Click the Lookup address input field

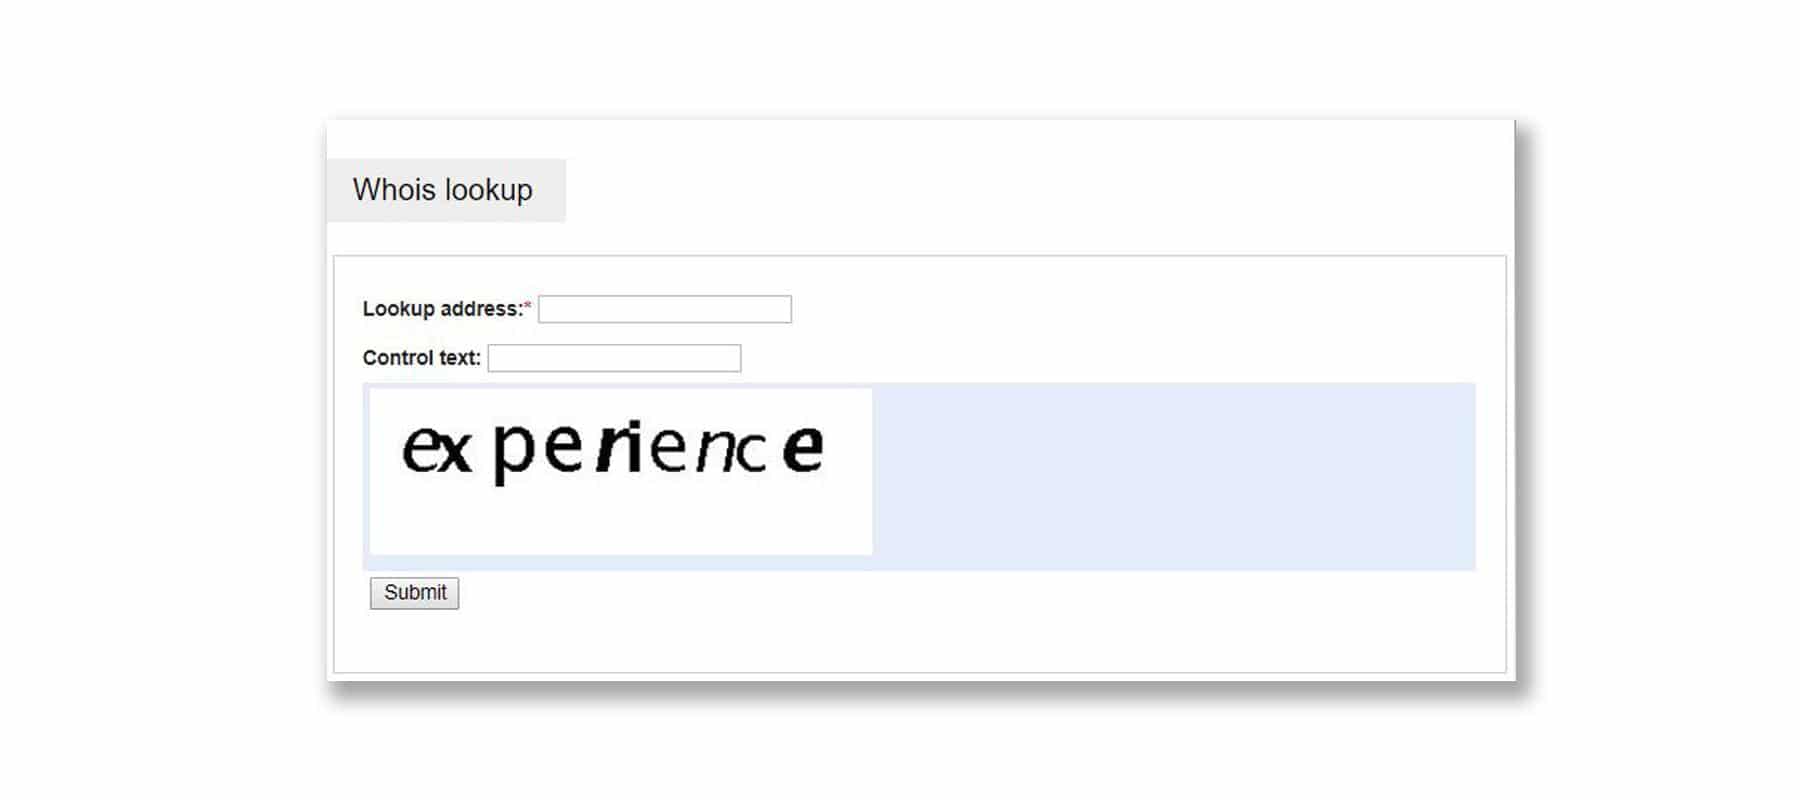[663, 308]
